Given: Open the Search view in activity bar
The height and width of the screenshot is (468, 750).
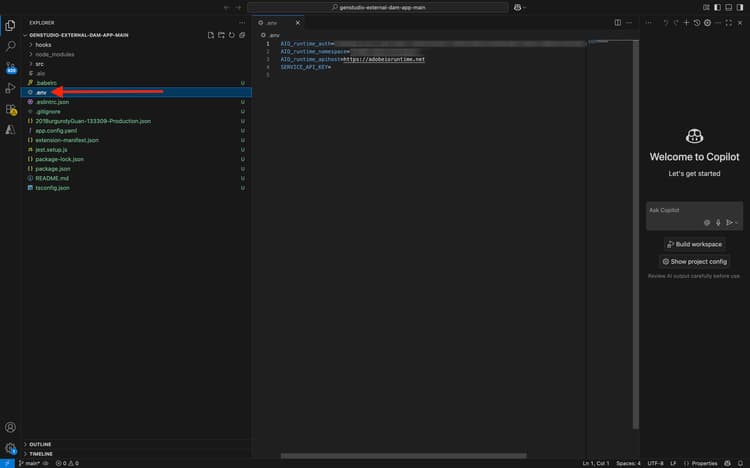Looking at the screenshot, I should 10,46.
